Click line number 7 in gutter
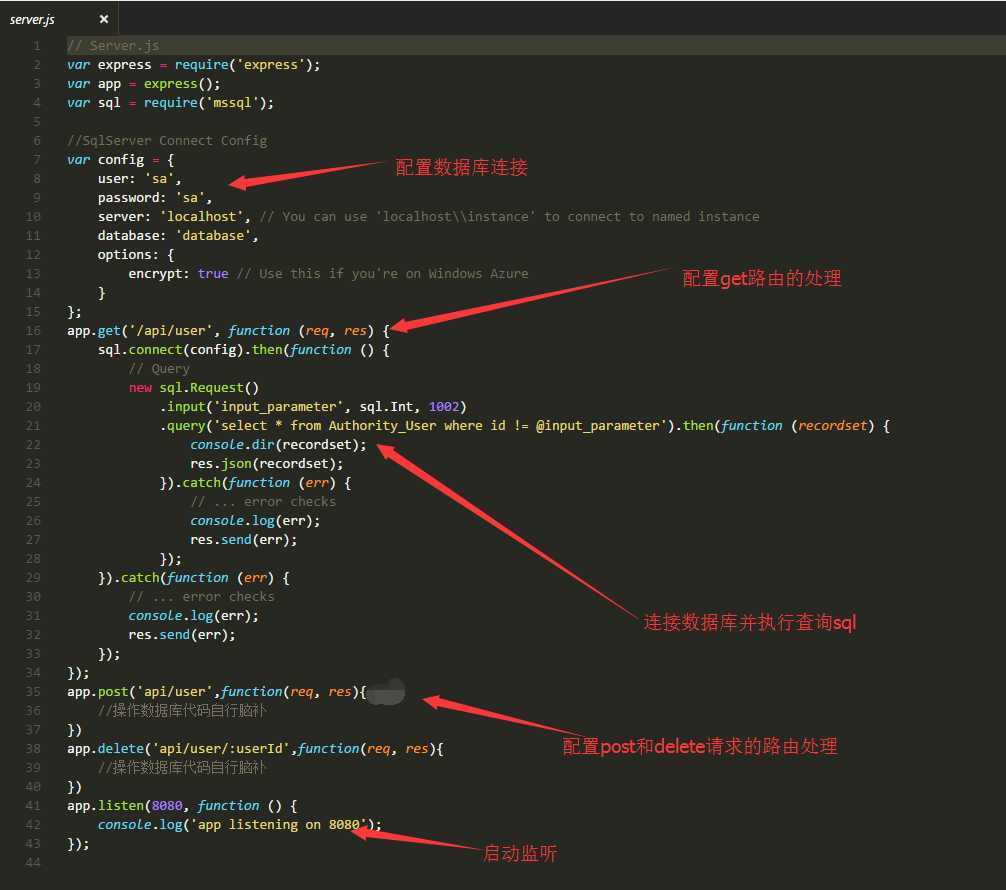Viewport: 1006px width, 890px height. (37, 160)
